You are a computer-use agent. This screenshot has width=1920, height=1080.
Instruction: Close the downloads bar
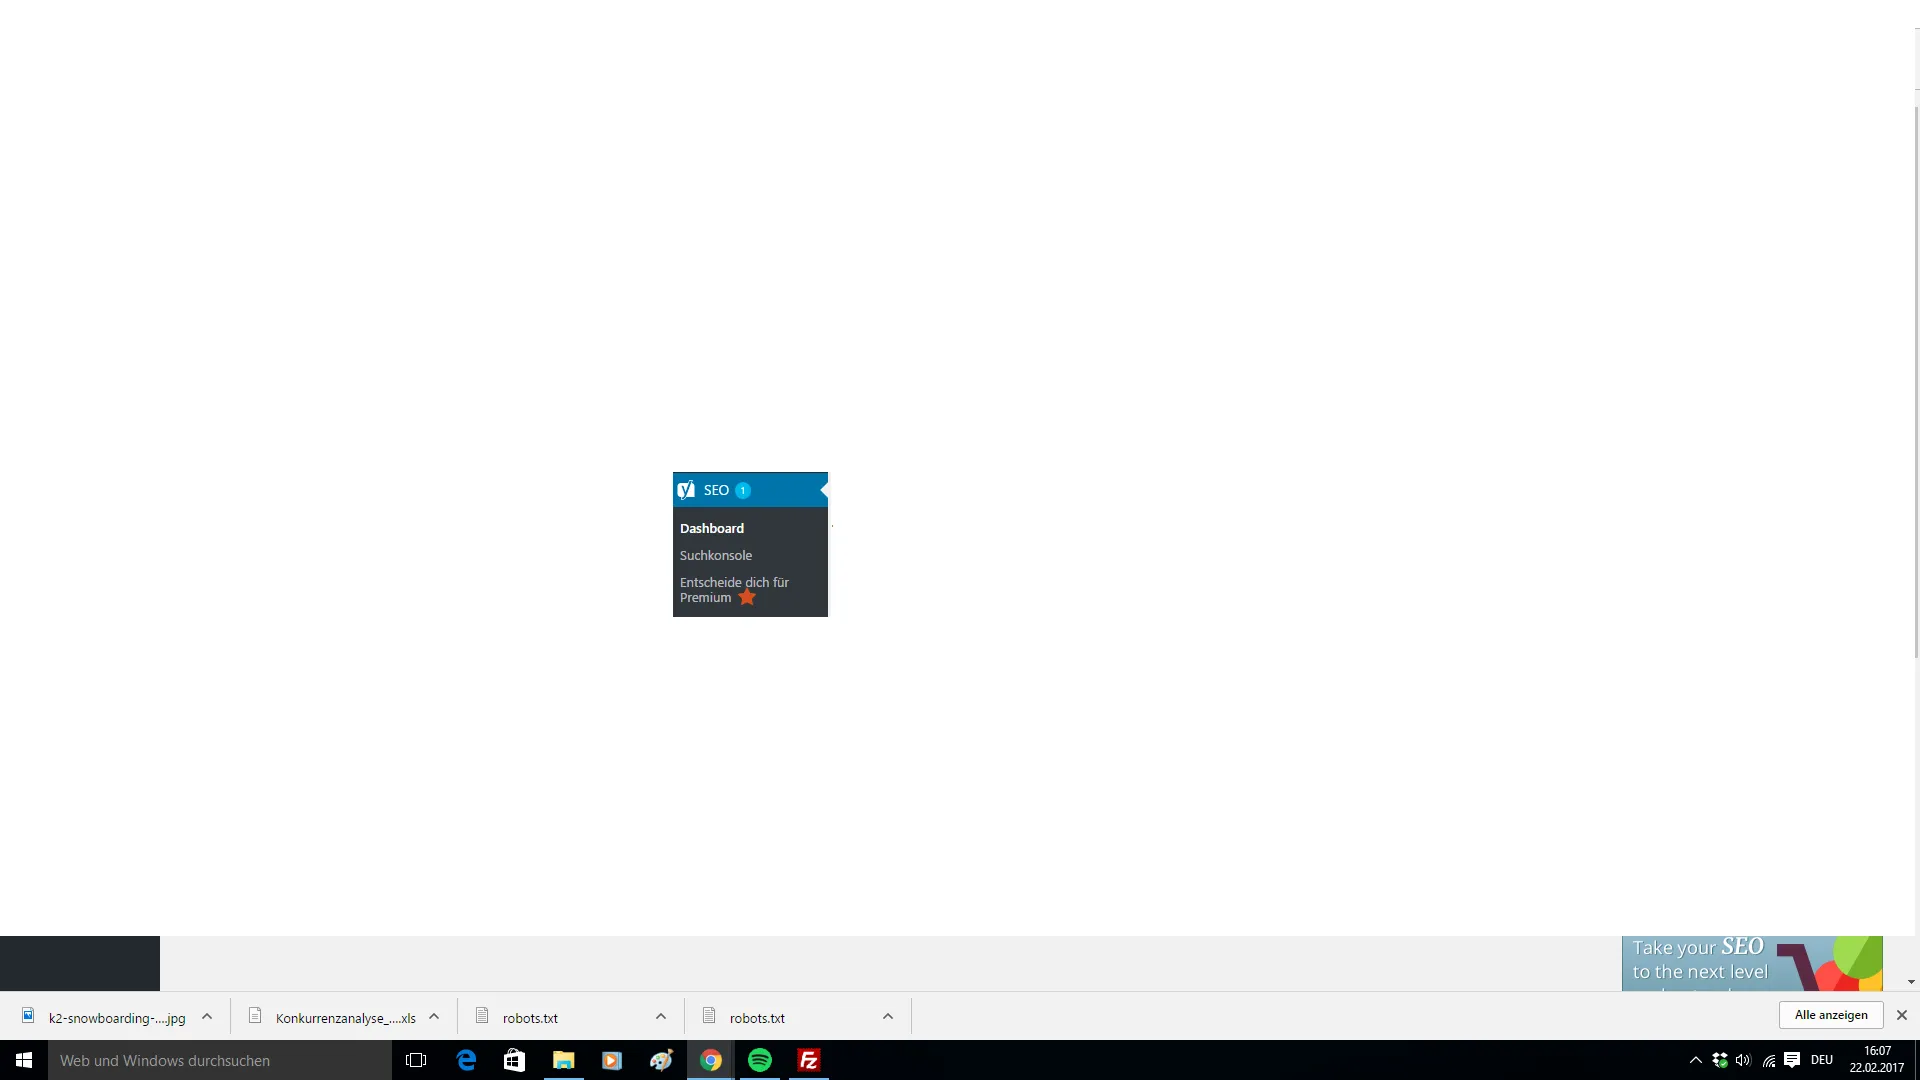pyautogui.click(x=1902, y=1015)
